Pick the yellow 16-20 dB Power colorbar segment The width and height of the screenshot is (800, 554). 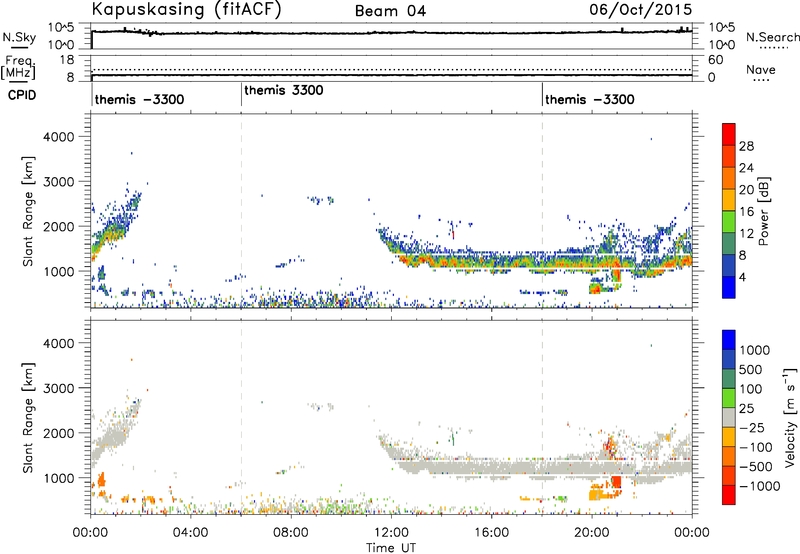coord(729,200)
